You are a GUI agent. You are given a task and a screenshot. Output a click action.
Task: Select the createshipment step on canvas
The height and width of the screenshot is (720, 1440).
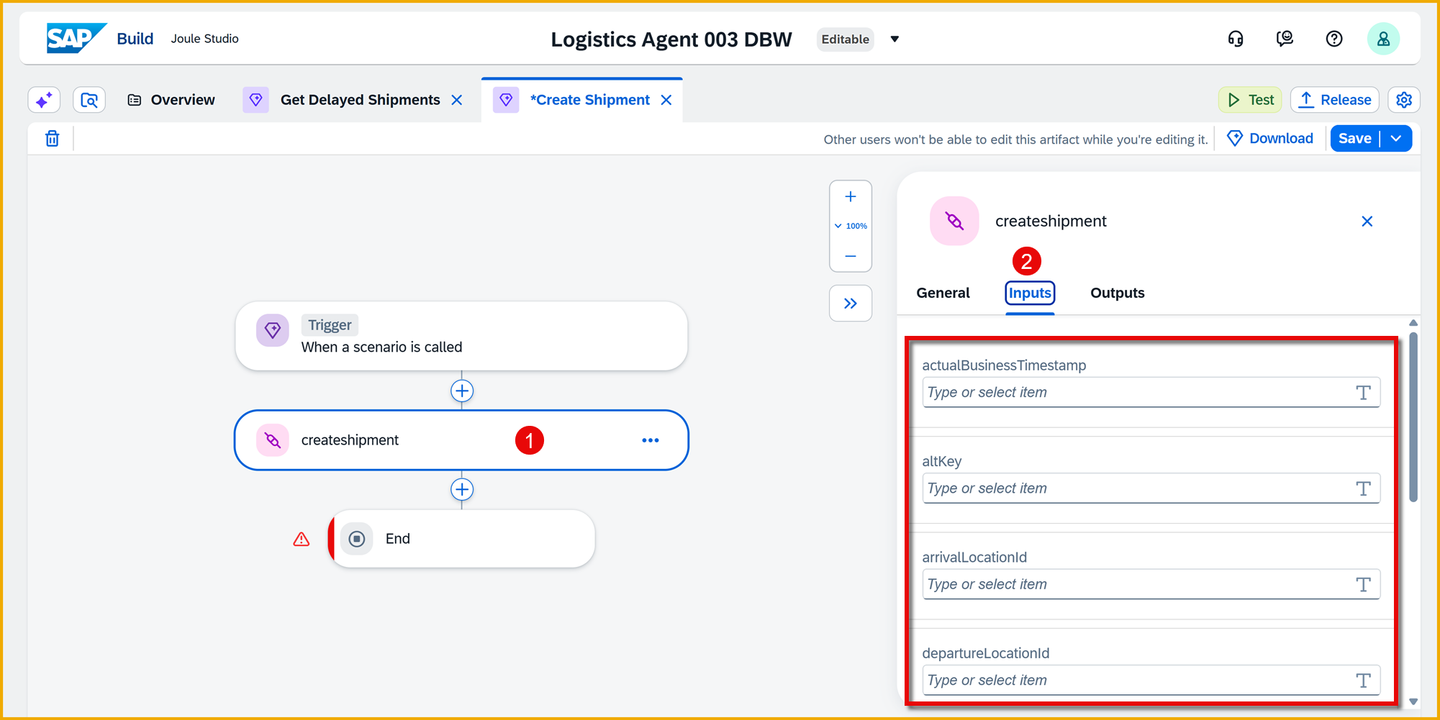[462, 440]
